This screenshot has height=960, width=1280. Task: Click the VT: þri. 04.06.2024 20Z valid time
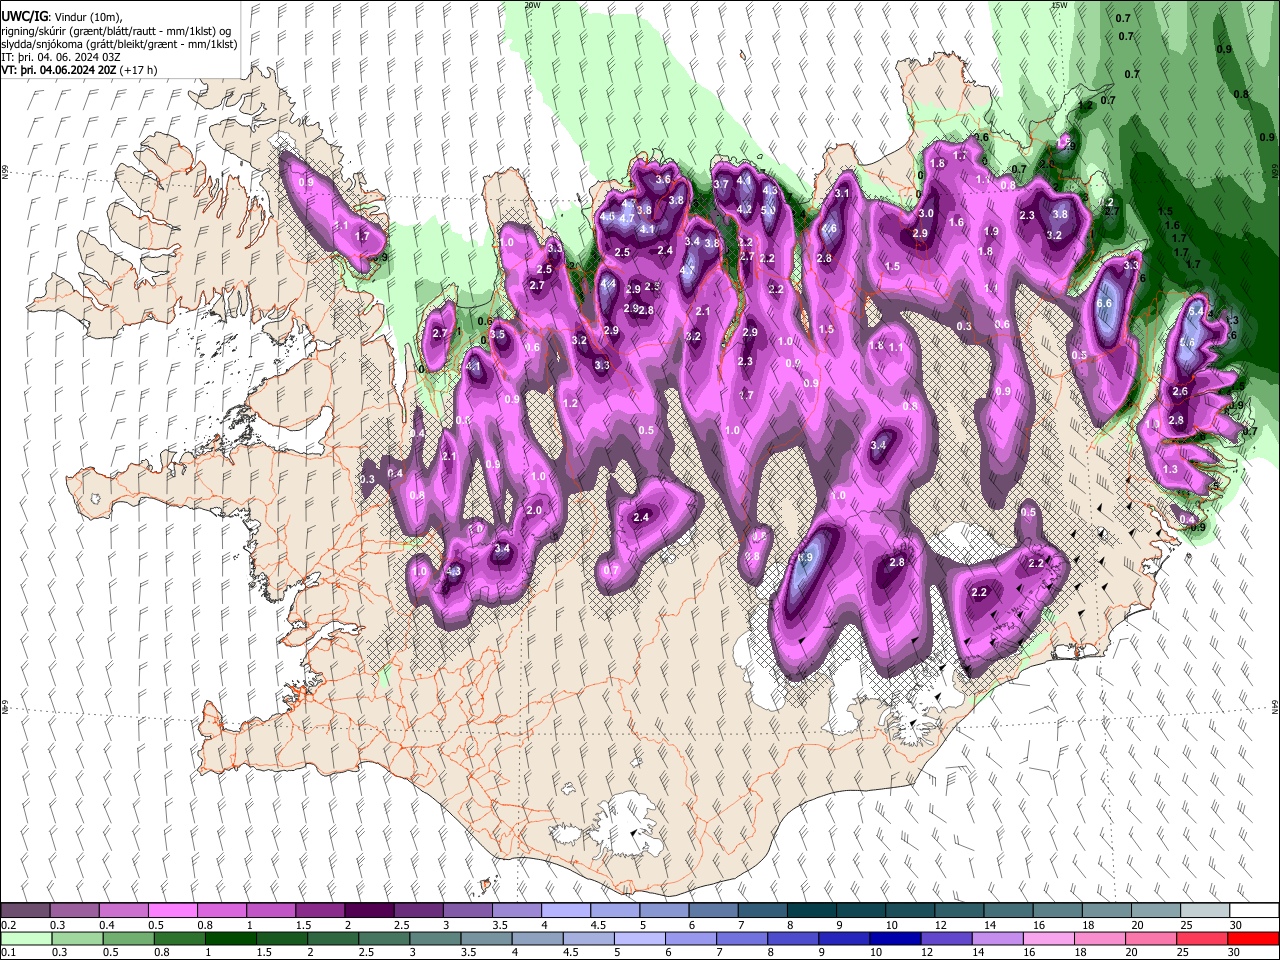[59, 71]
